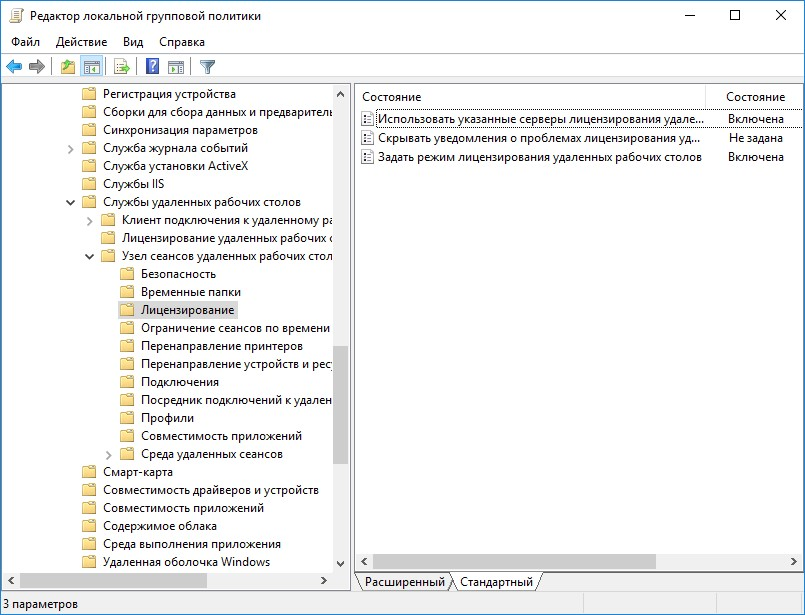Switch to the Расширенный tab
This screenshot has height=615, width=805.
pyautogui.click(x=405, y=582)
